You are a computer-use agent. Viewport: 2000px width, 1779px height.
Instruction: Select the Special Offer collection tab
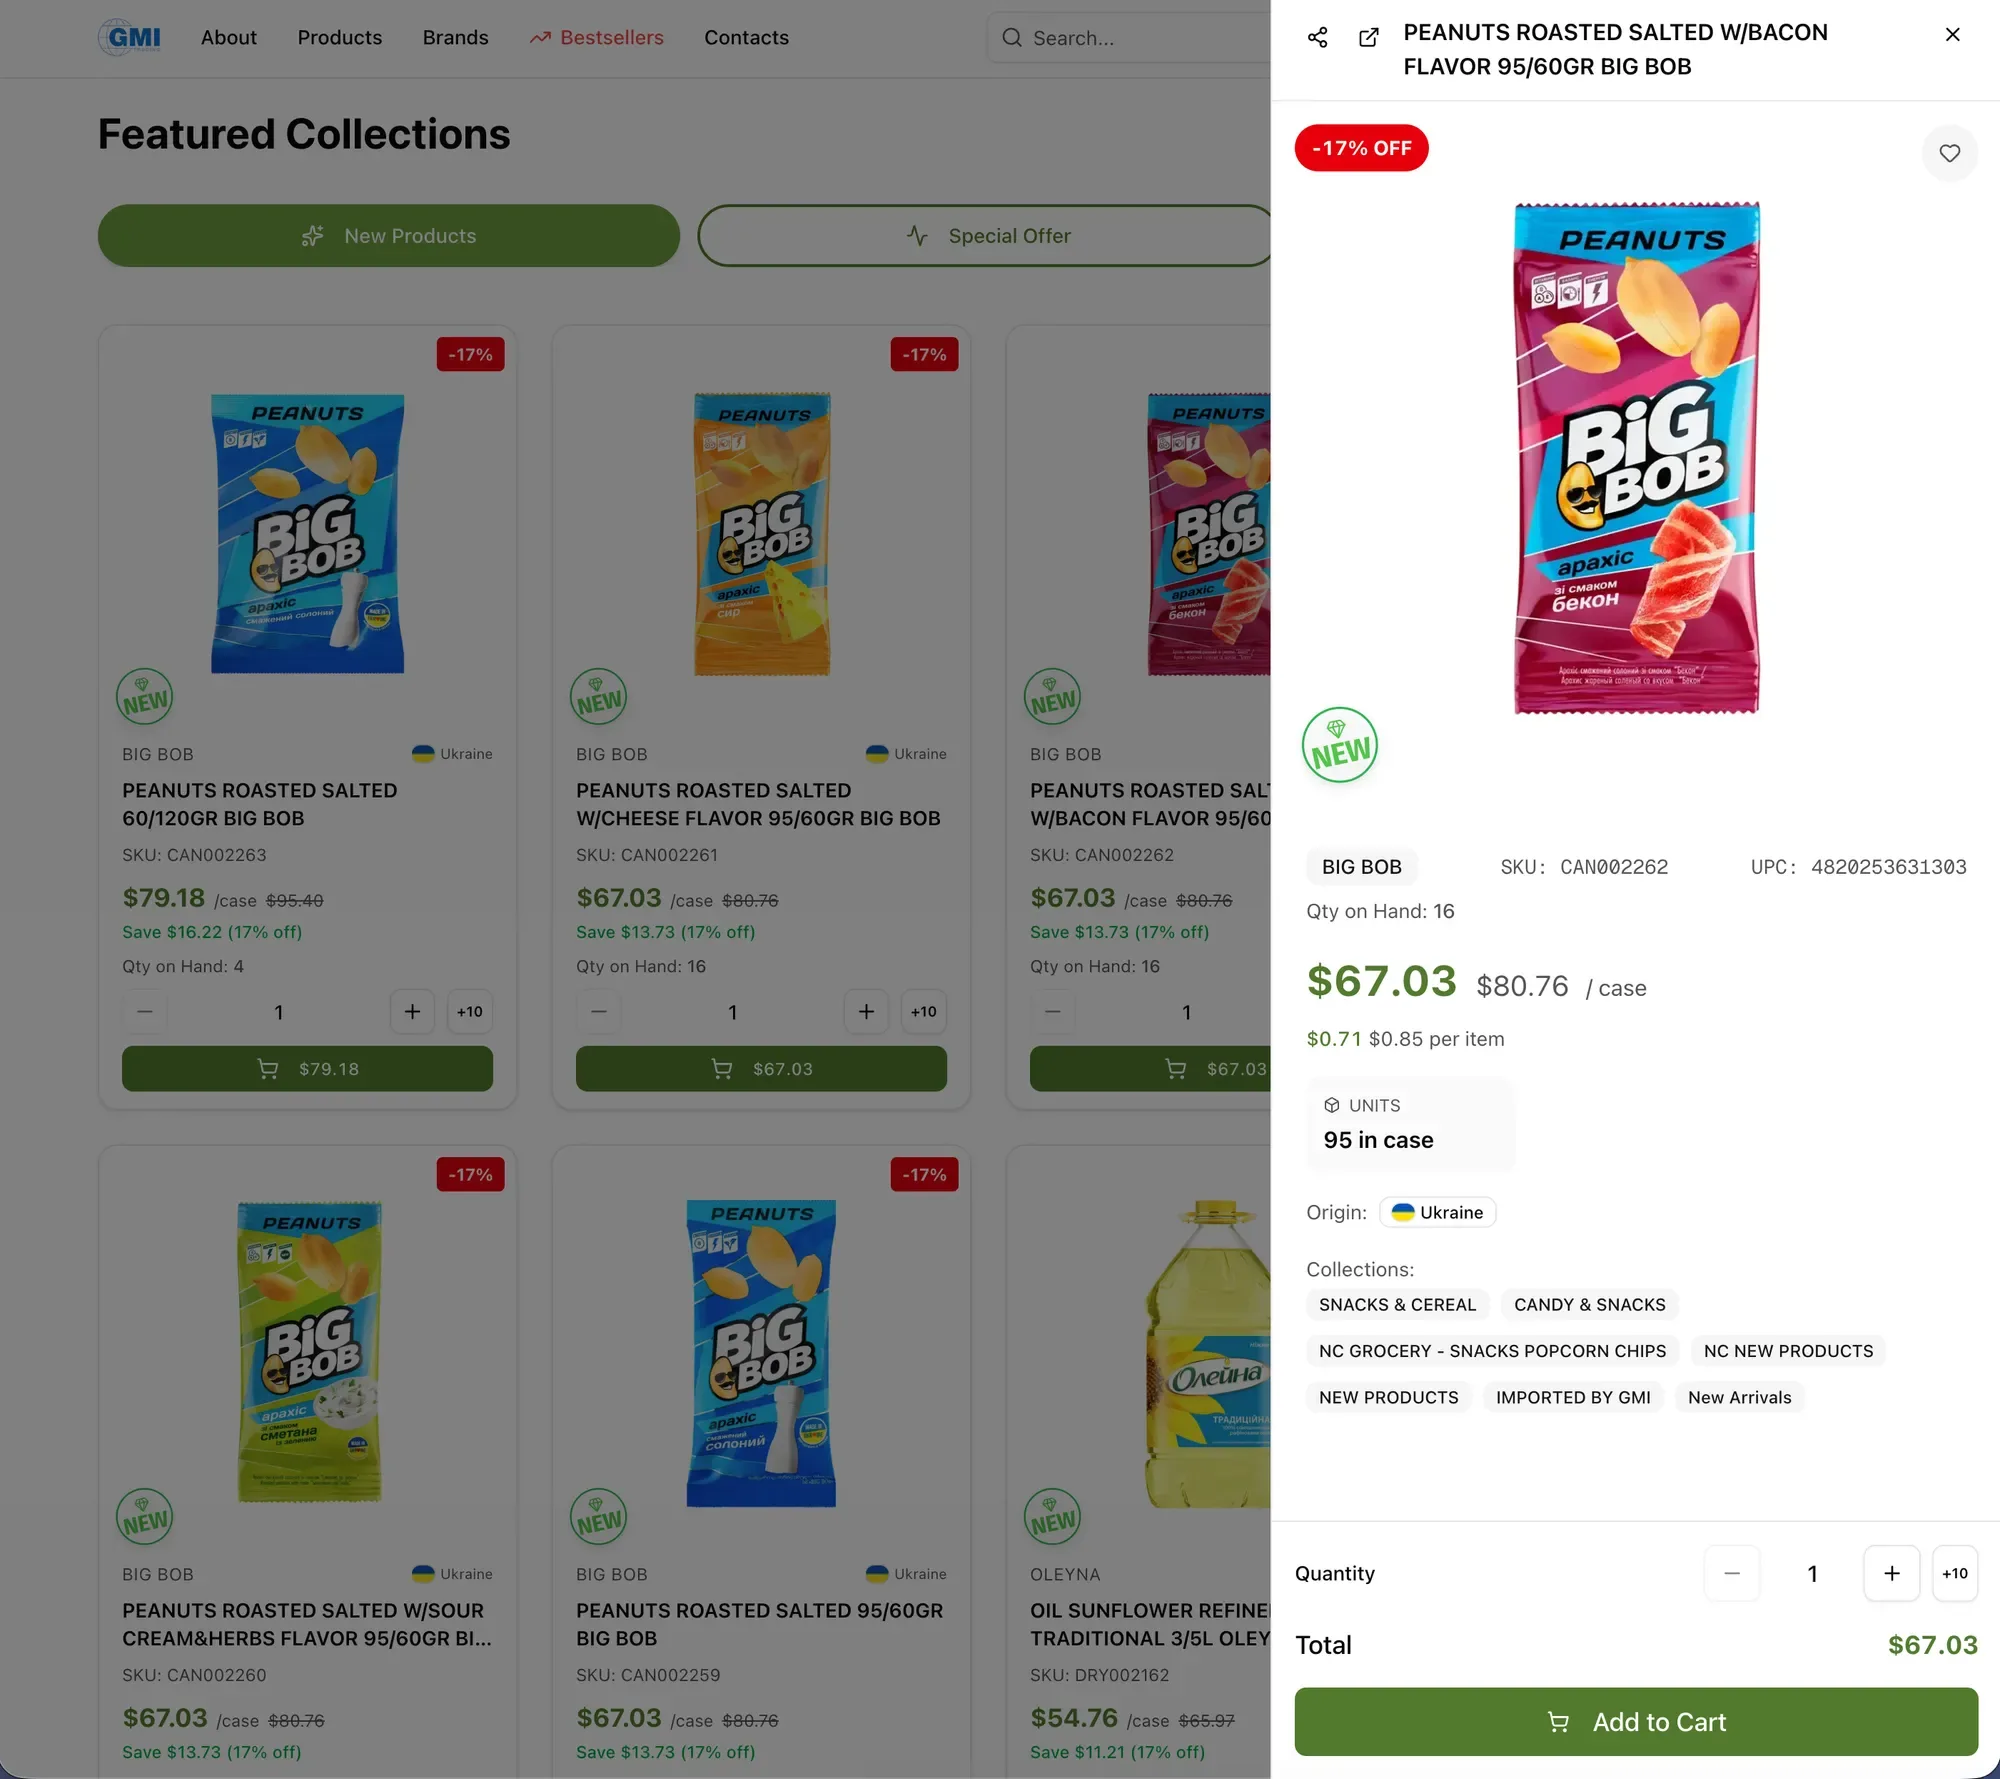(x=987, y=236)
